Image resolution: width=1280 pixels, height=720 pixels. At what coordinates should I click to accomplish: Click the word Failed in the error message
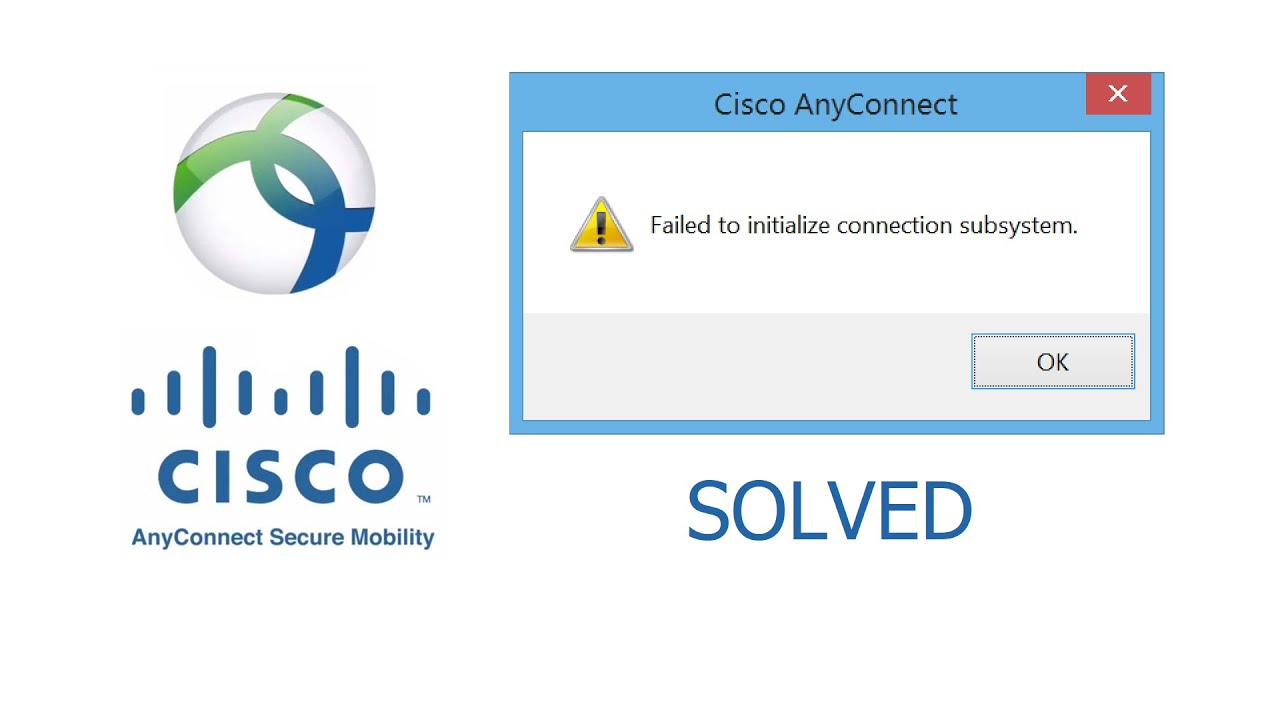click(x=681, y=225)
